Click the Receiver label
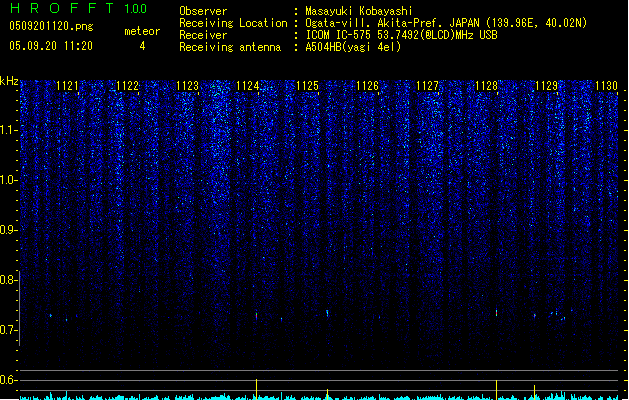629x400 pixels. point(203,35)
